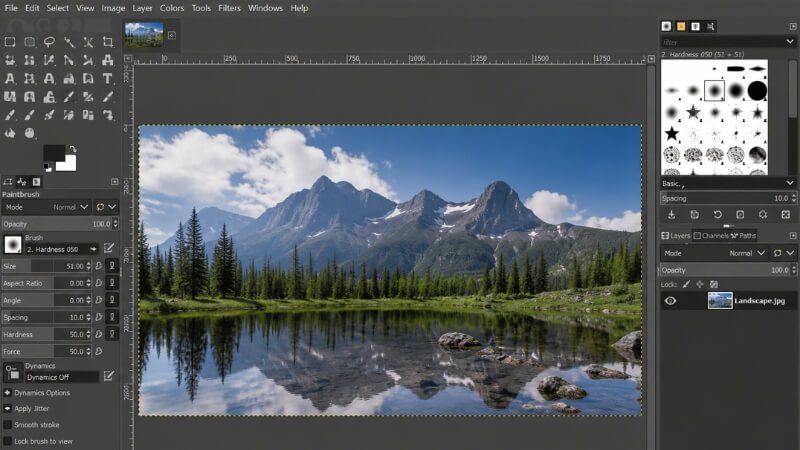Screen dimensions: 800x450
Task: Expand the Apply Jitter section
Action: click(7, 408)
